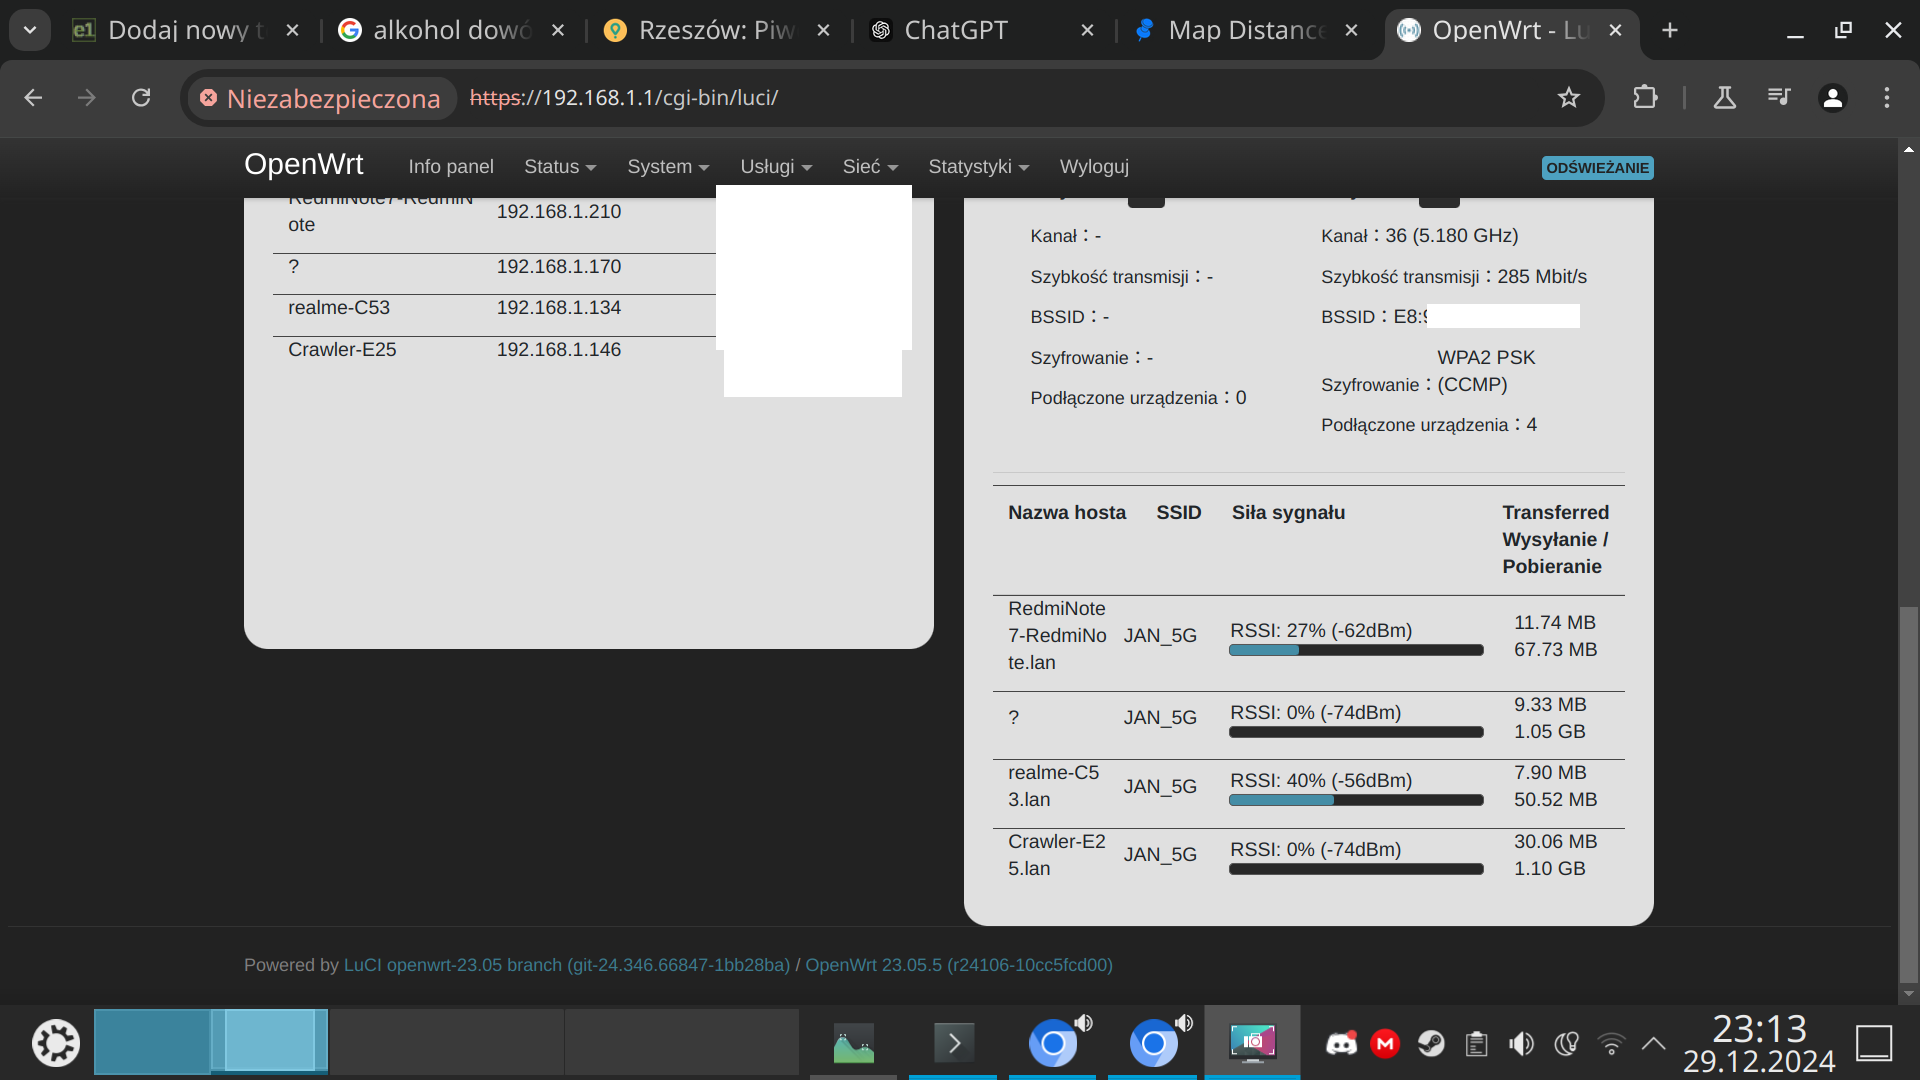Open the Wi-Fi network tray icon
The width and height of the screenshot is (1920, 1080).
tap(1611, 1044)
